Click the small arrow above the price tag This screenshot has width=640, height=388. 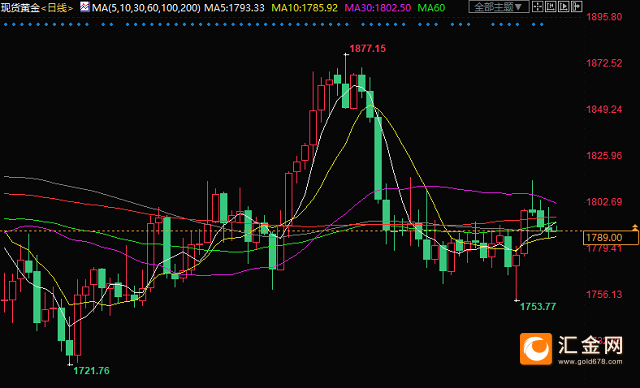tap(635, 226)
